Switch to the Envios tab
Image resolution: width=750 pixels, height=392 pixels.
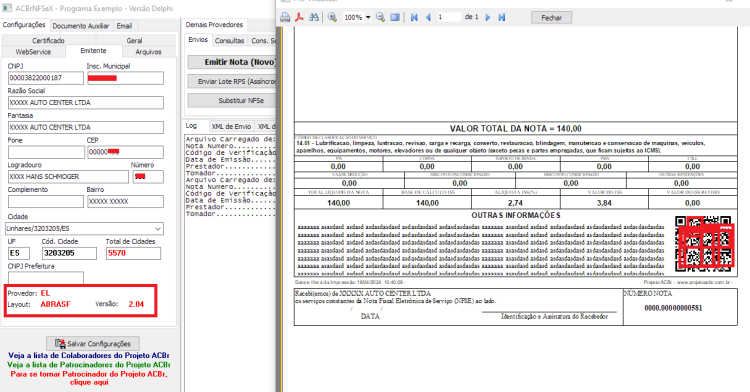coord(198,40)
